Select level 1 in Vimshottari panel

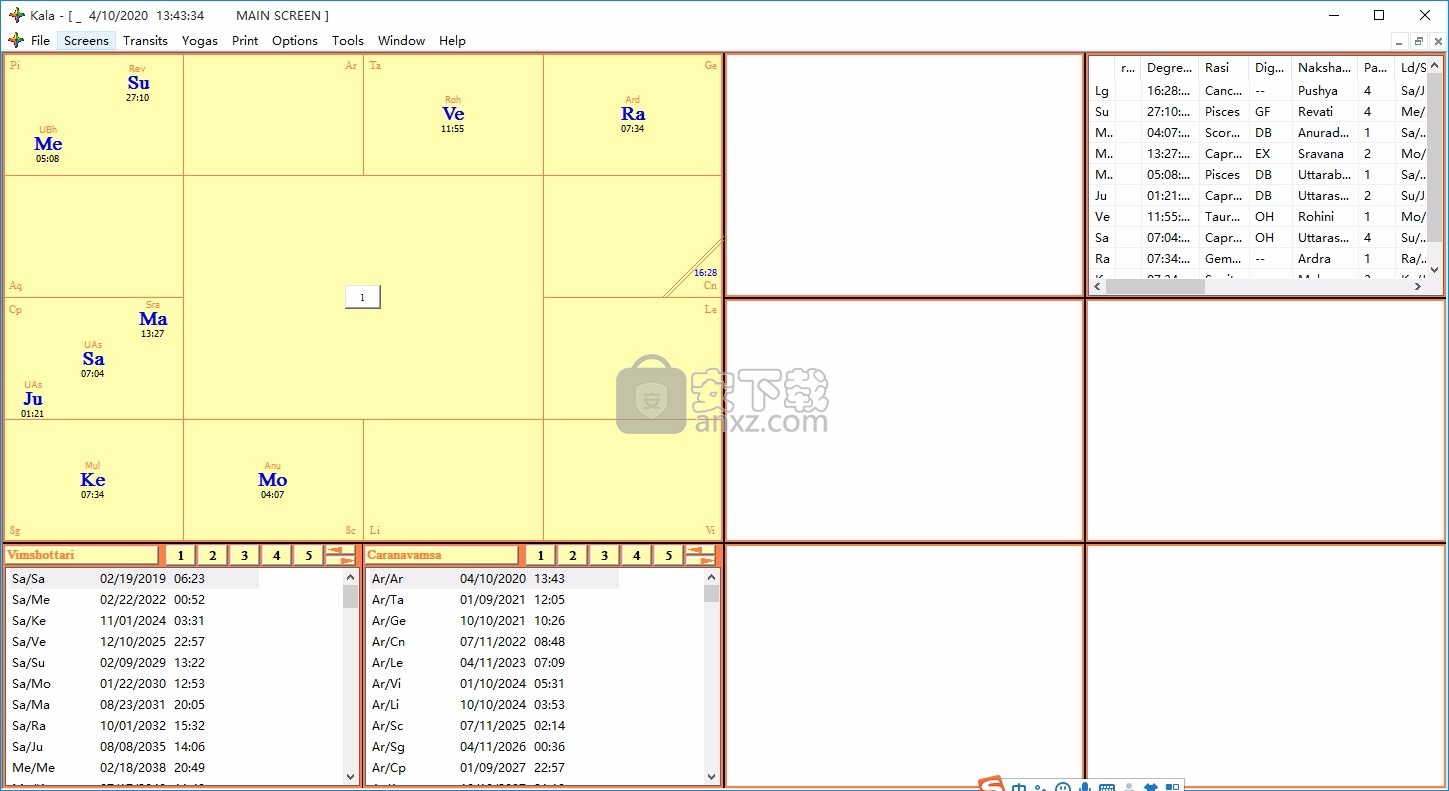180,556
